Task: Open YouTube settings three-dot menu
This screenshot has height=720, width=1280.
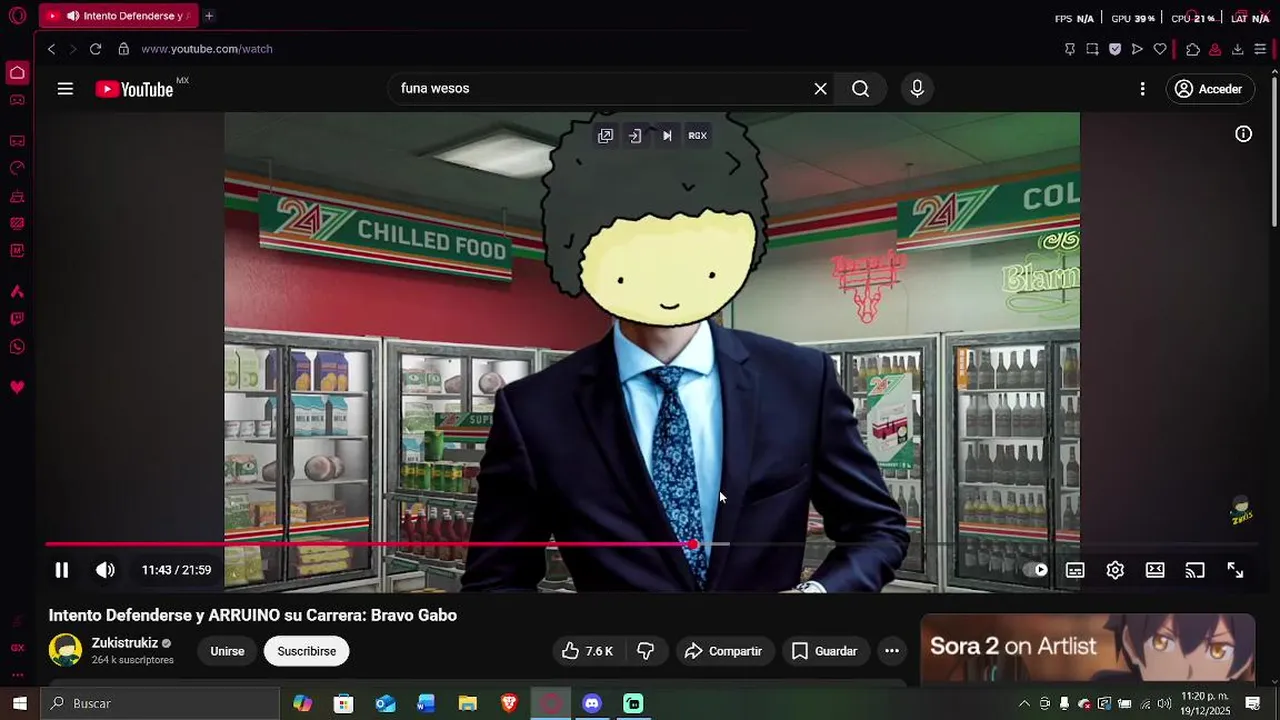Action: coord(1142,89)
